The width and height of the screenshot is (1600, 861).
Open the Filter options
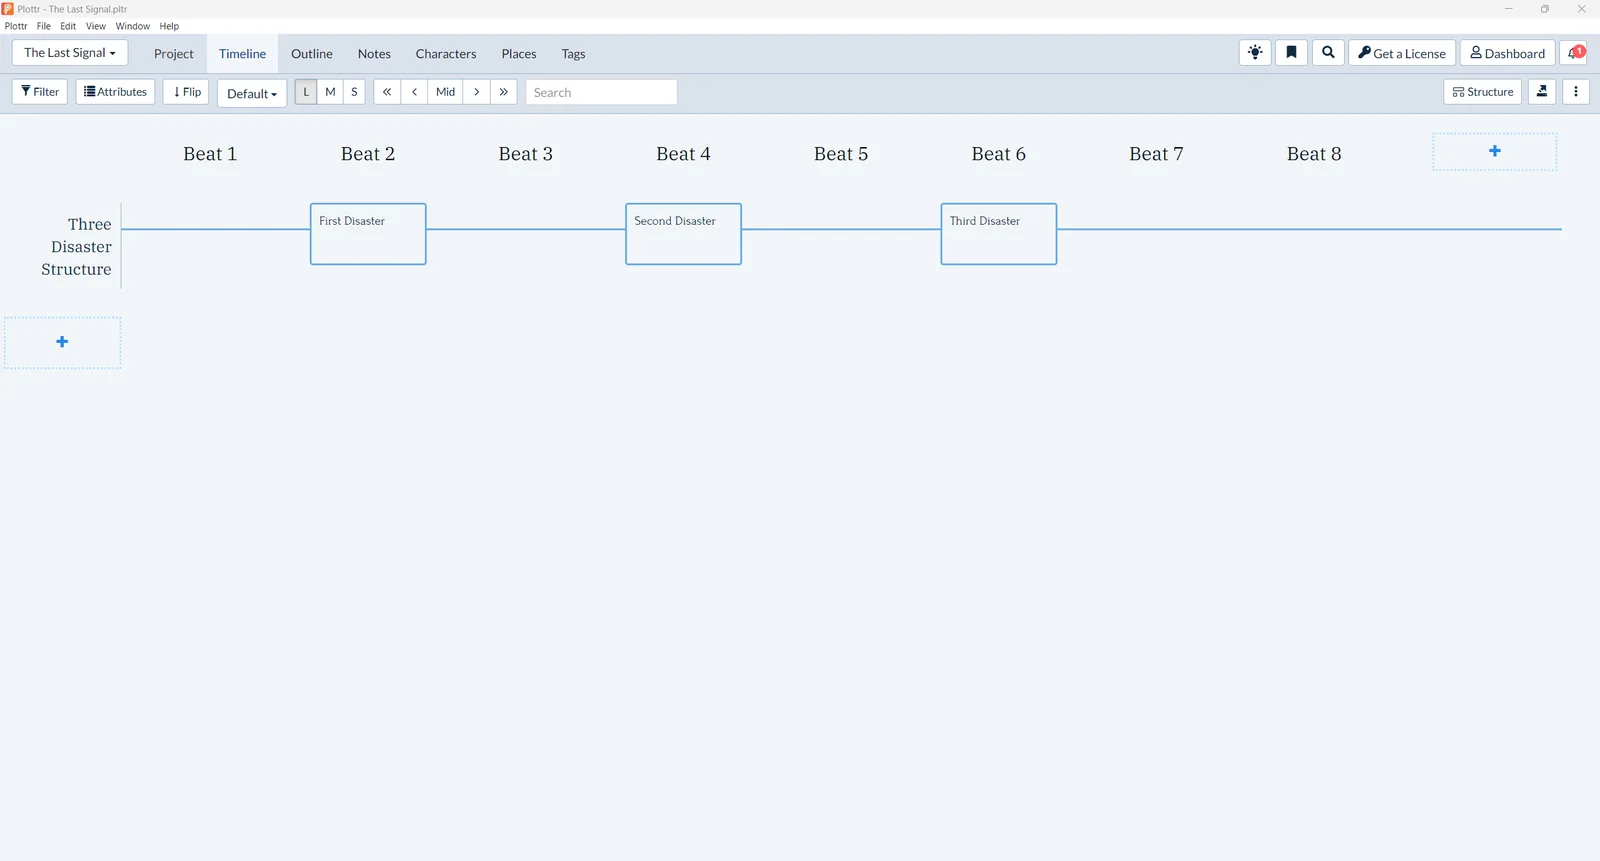pos(40,92)
